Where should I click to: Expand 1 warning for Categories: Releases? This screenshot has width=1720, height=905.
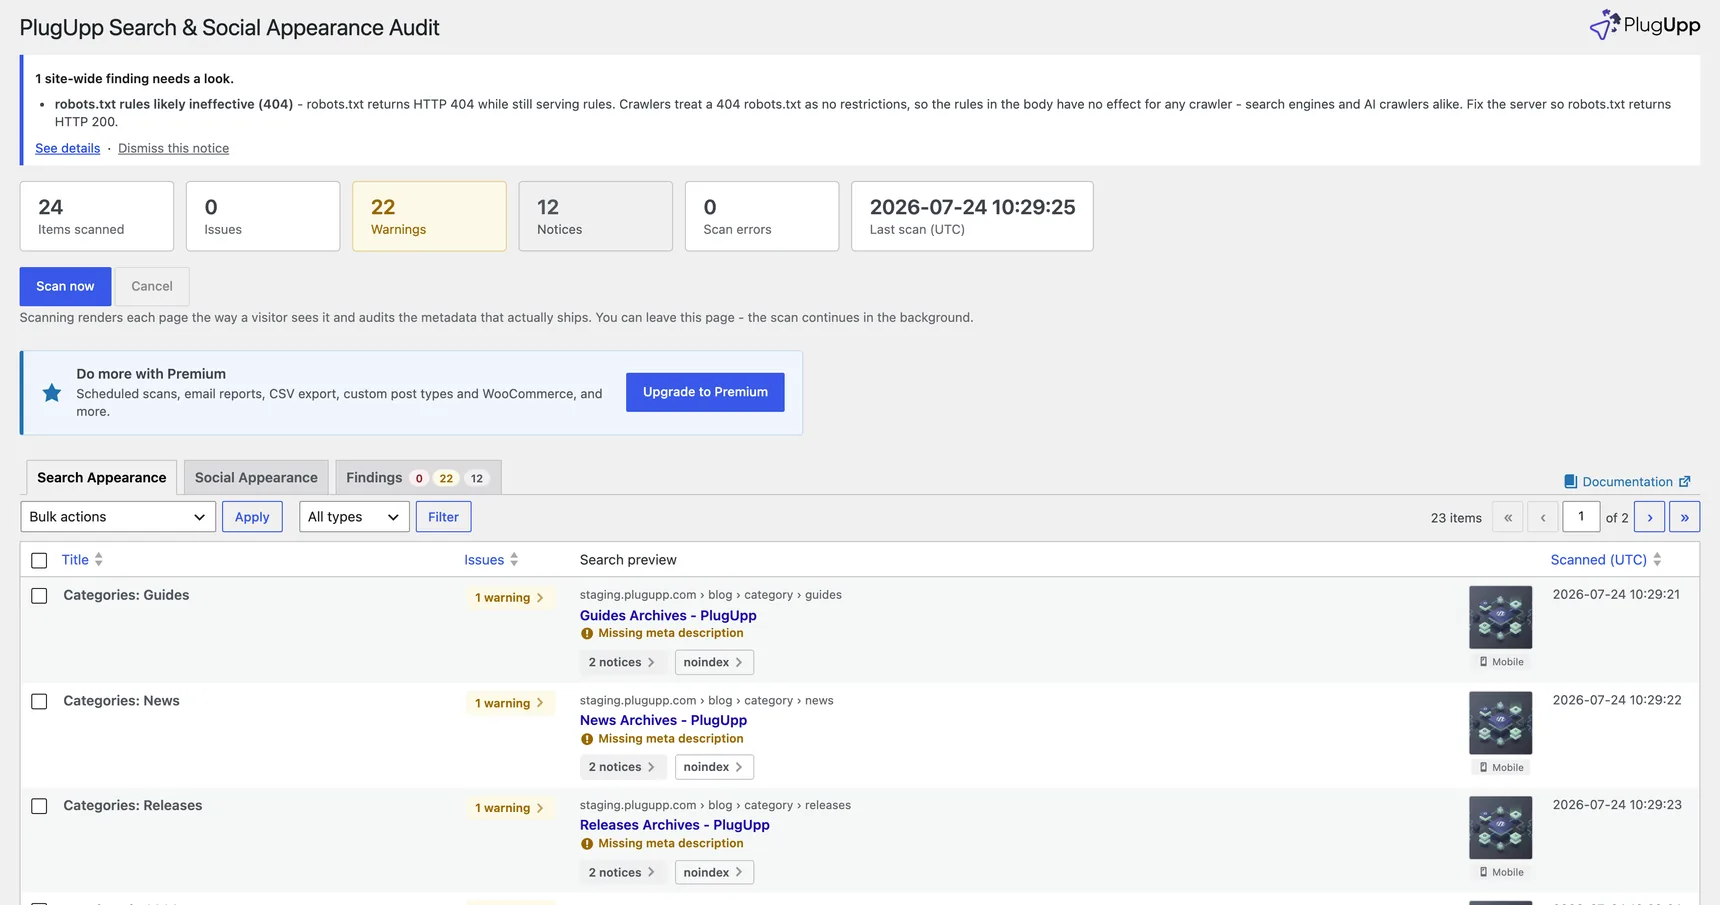point(509,809)
